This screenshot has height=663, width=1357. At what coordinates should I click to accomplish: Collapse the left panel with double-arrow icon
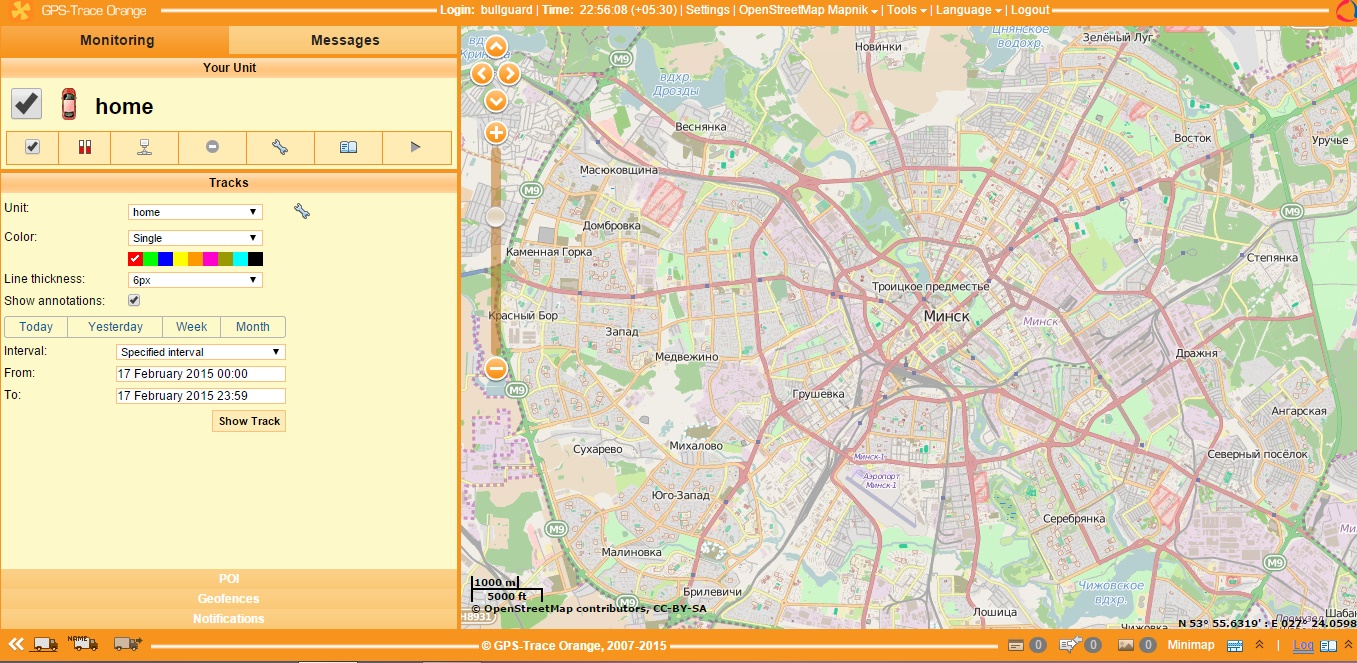(16, 644)
